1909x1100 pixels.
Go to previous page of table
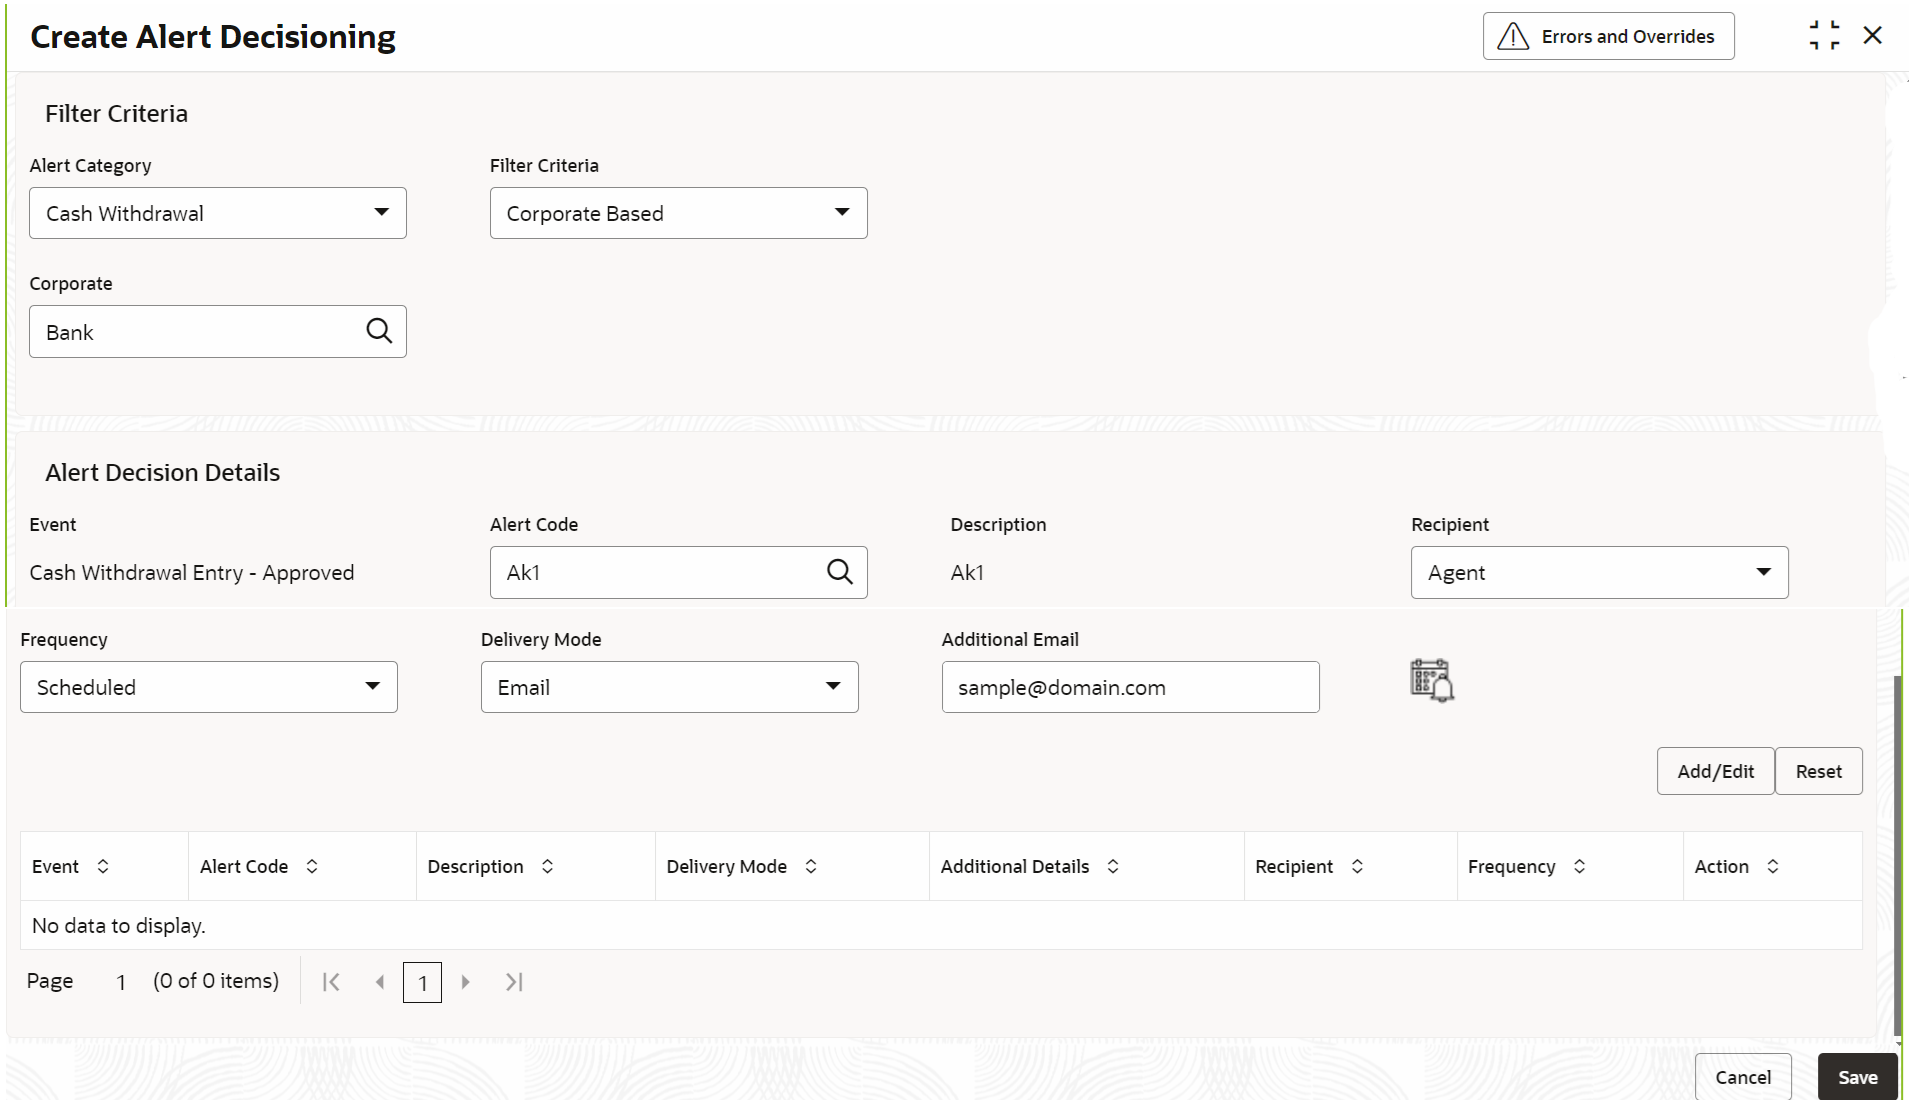click(x=380, y=982)
